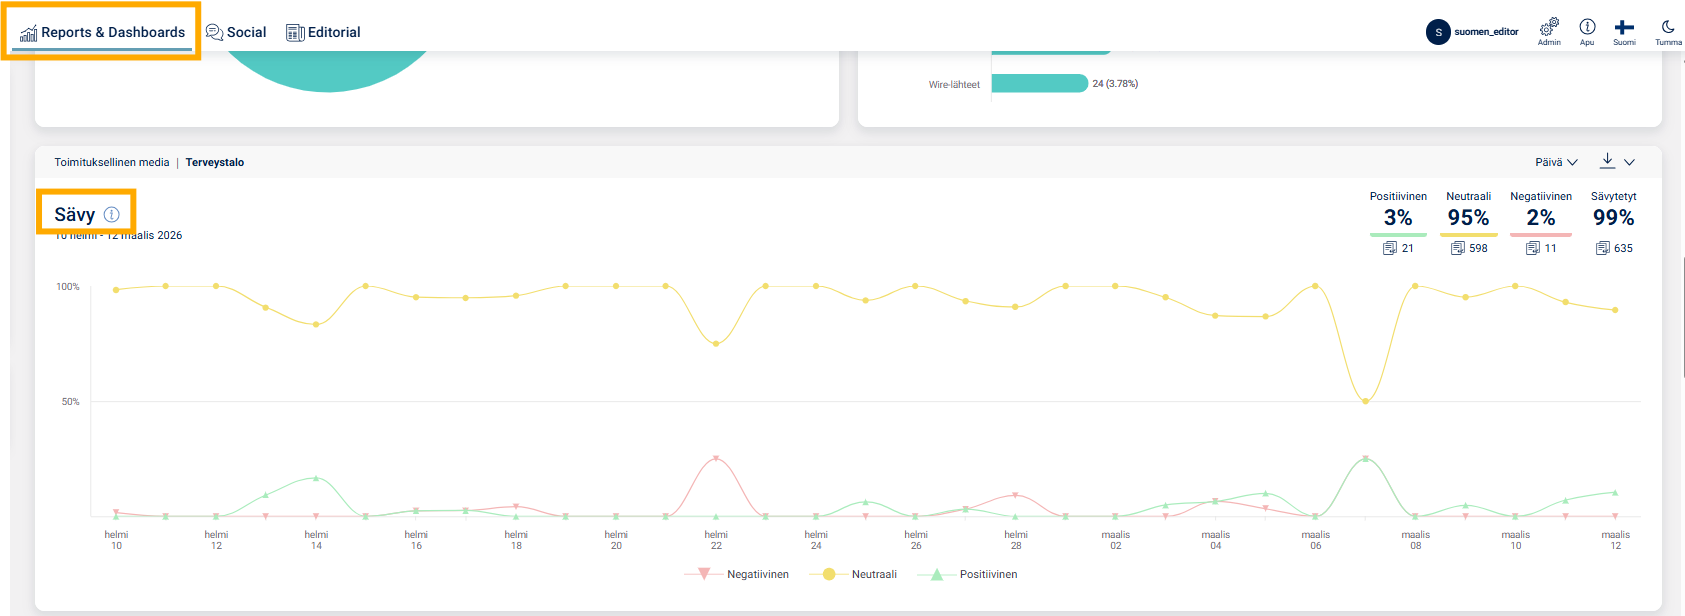Screen dimensions: 1685x616
Task: Open the Reports & Dashboards tab
Action: (103, 32)
